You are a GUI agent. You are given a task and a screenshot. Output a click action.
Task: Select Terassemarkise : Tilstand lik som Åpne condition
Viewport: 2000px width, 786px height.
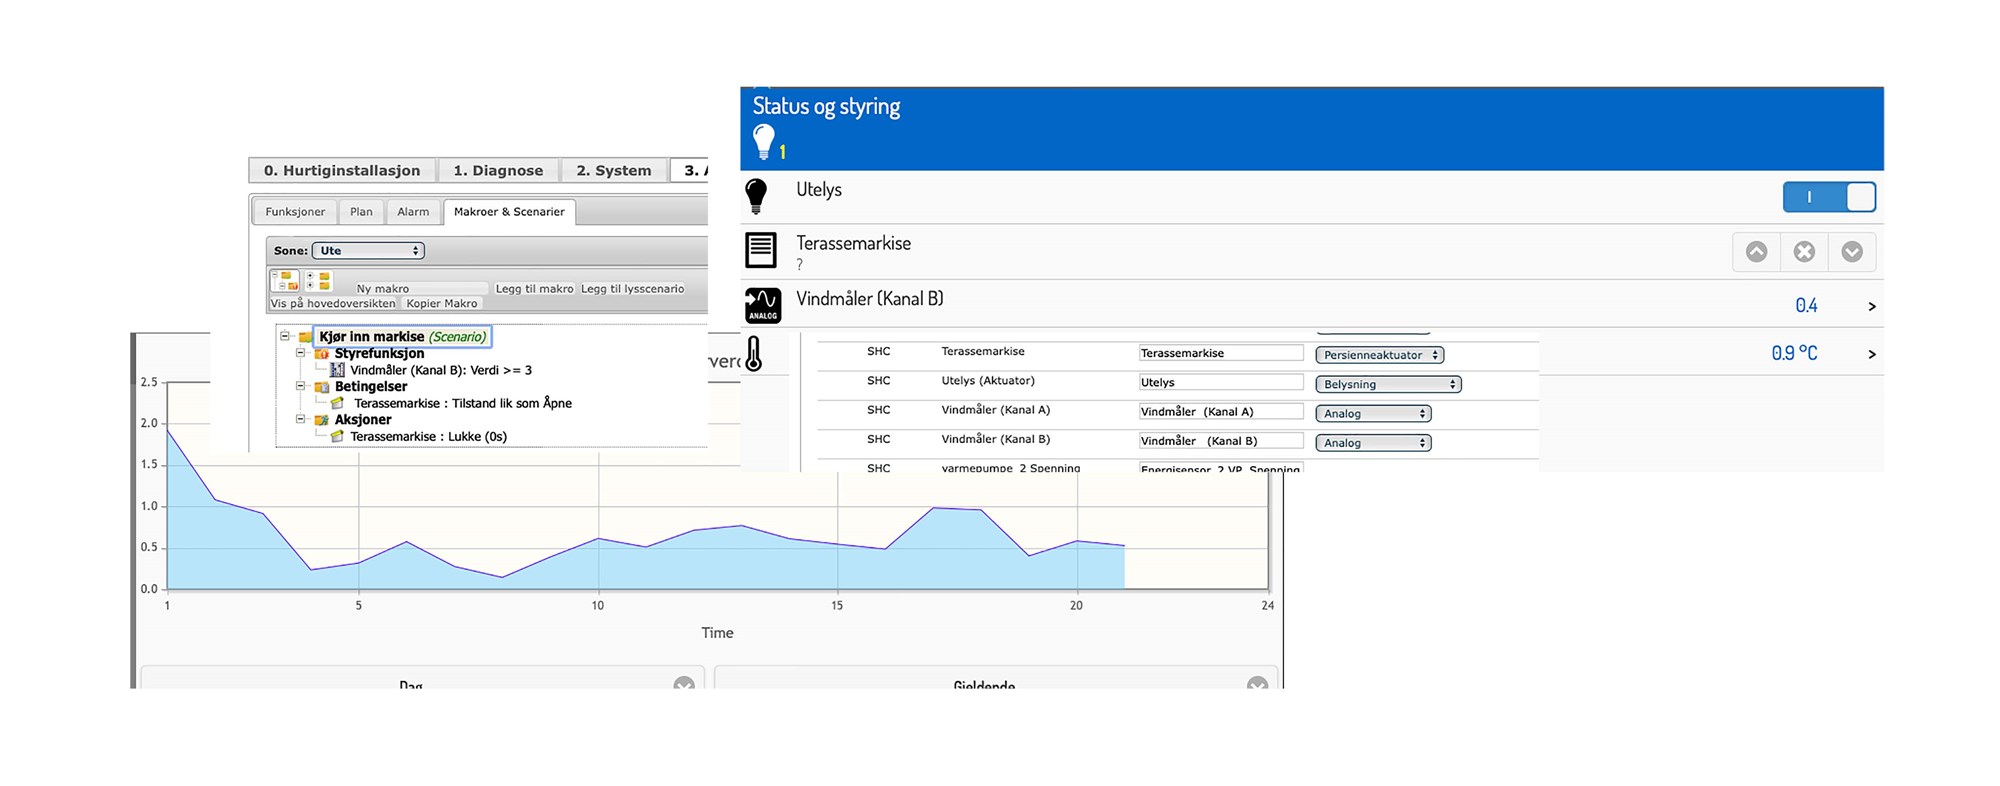tap(463, 403)
